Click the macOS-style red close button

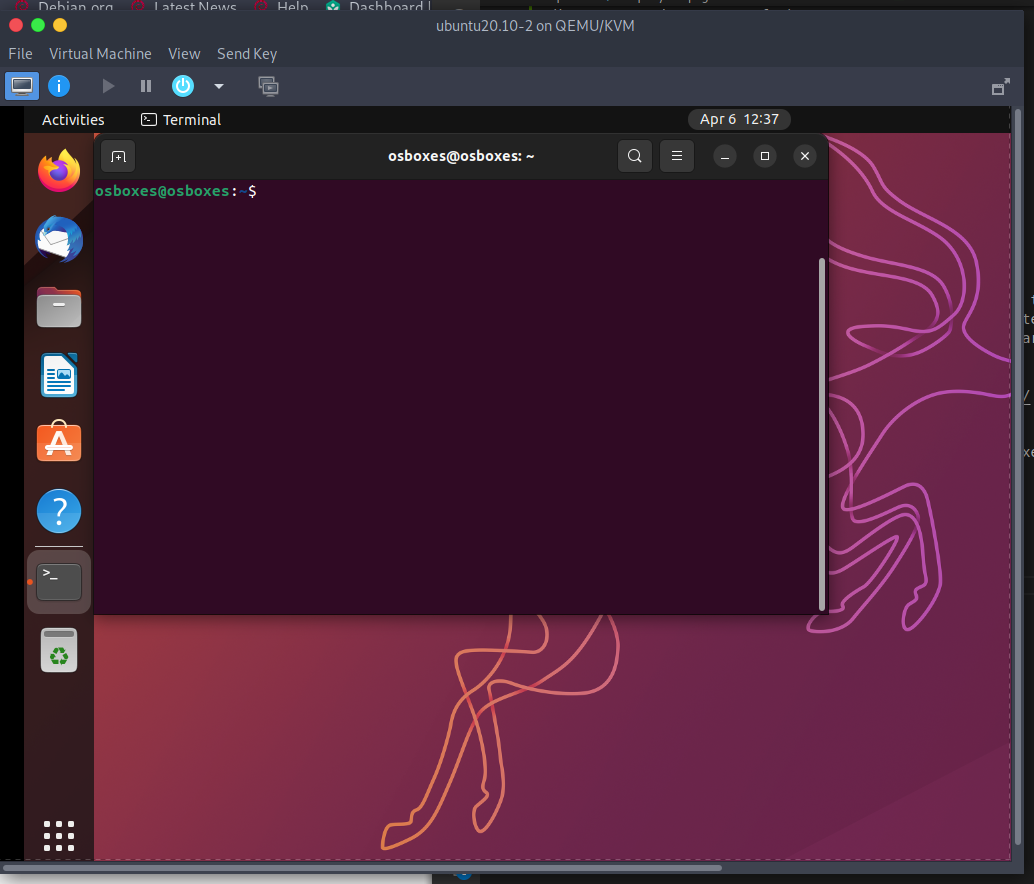click(x=16, y=25)
